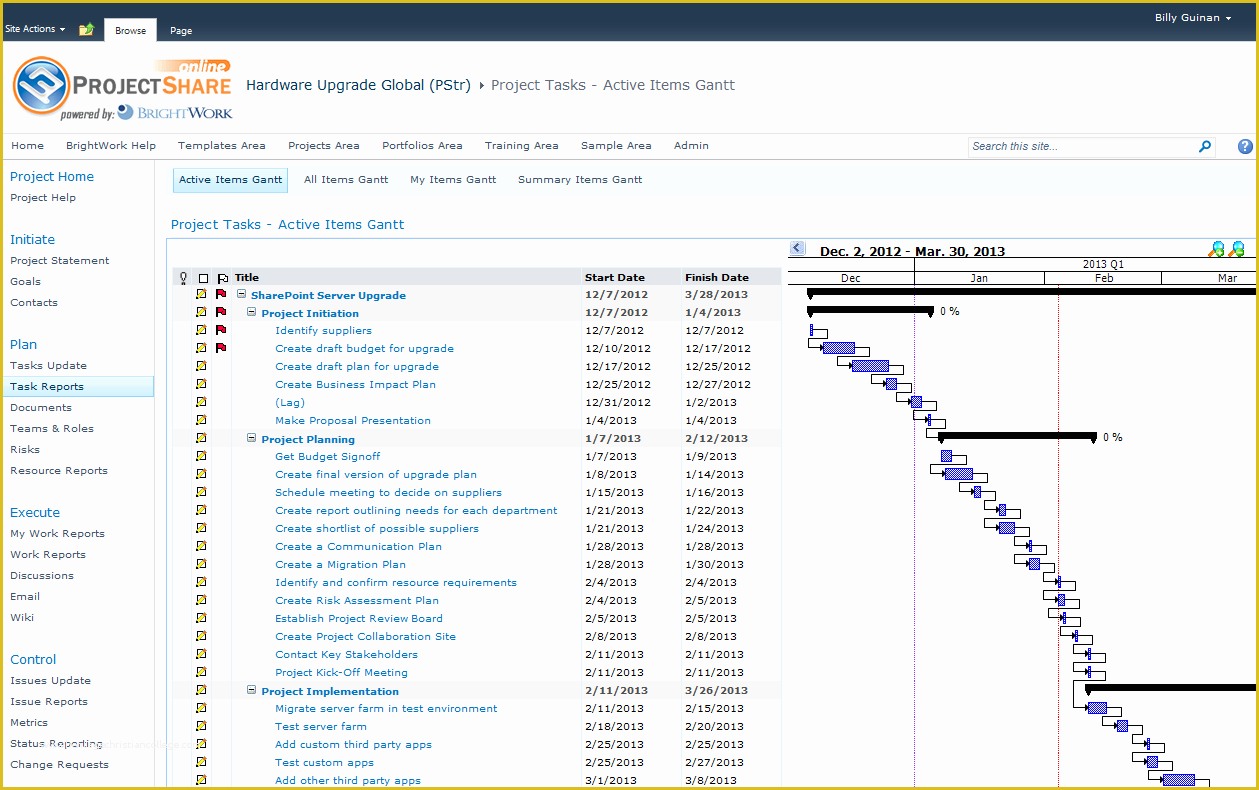Open BrightWork Help in top navigation
Screen dimensions: 1259x790
[111, 146]
